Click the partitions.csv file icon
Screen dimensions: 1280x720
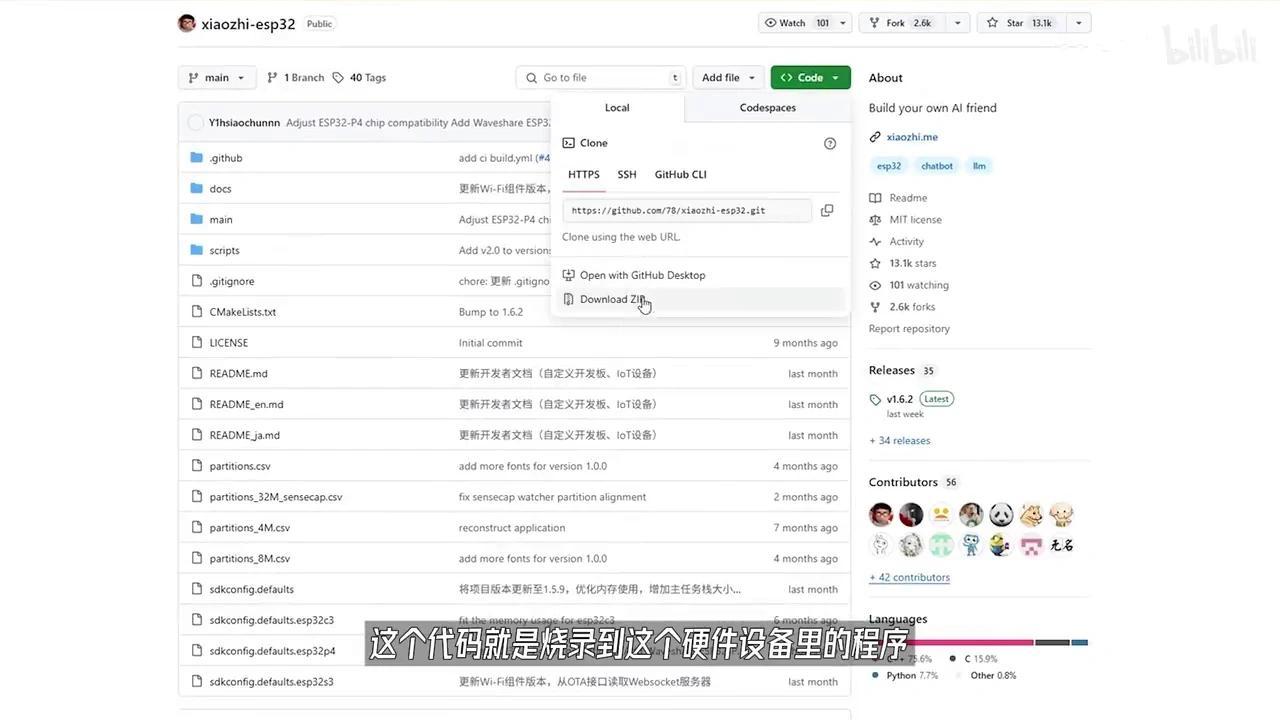pyautogui.click(x=196, y=466)
